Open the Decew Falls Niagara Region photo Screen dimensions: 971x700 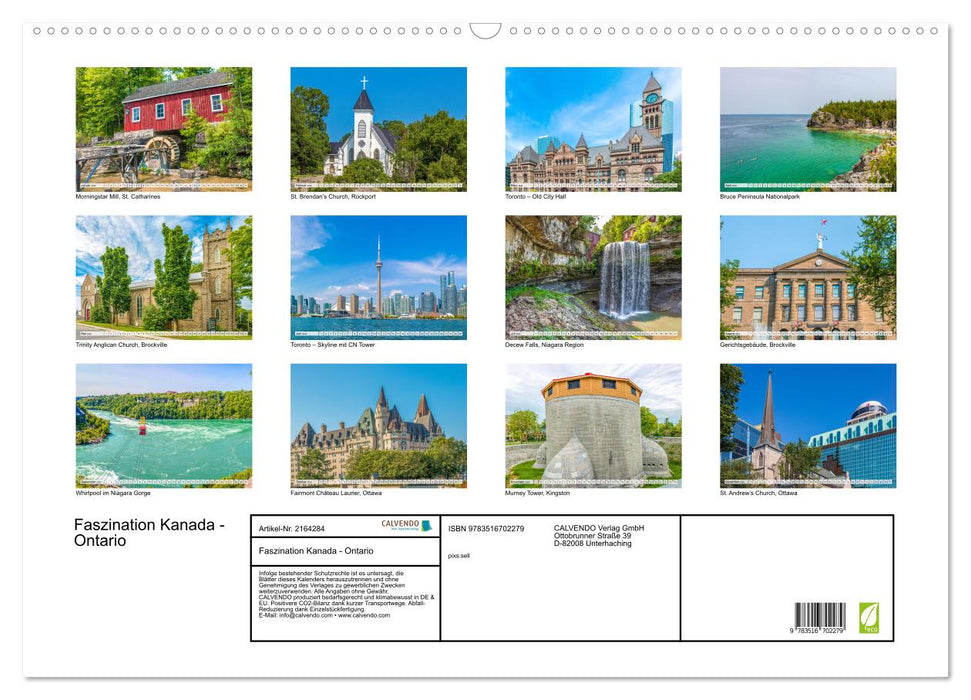pos(593,277)
